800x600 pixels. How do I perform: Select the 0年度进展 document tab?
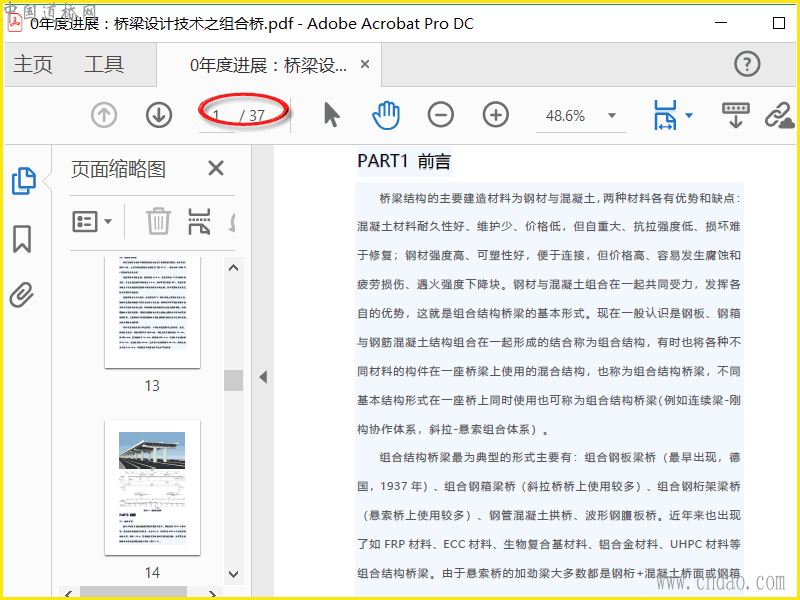tap(268, 65)
